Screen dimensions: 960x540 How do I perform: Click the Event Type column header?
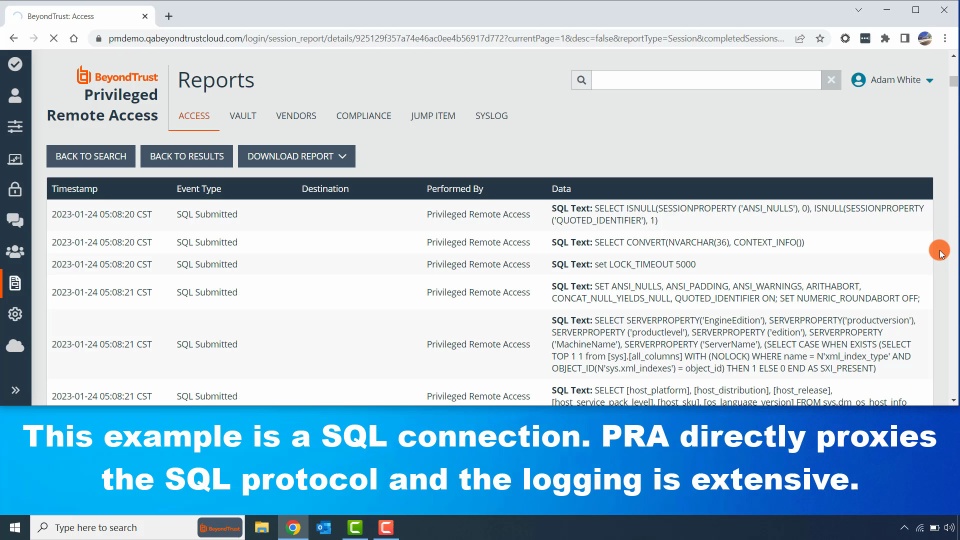point(199,189)
